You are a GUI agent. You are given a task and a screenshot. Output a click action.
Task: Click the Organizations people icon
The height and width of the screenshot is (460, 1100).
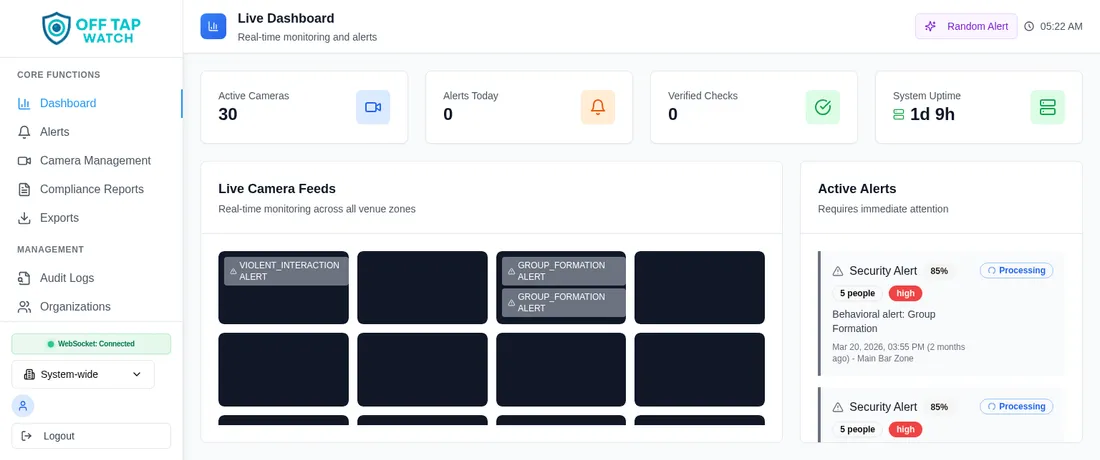pos(24,306)
